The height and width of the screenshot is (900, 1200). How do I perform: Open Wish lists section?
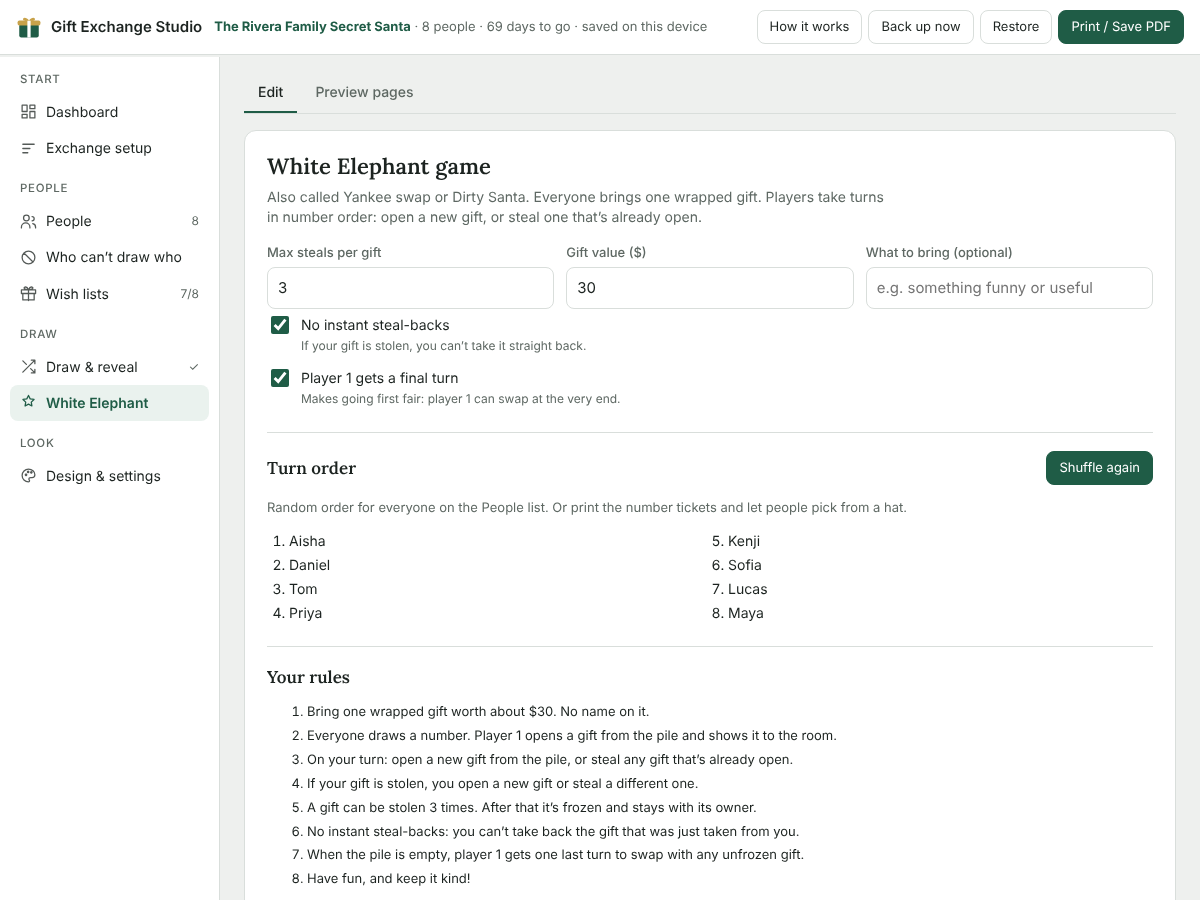click(110, 294)
